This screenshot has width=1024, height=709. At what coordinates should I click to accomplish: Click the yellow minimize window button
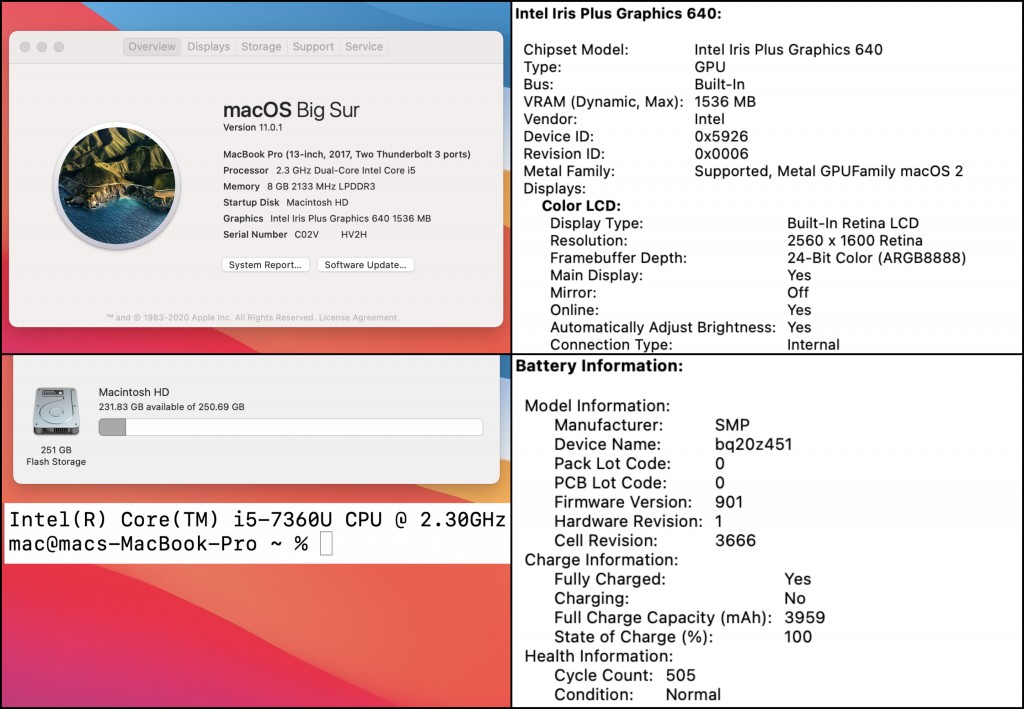tap(42, 47)
